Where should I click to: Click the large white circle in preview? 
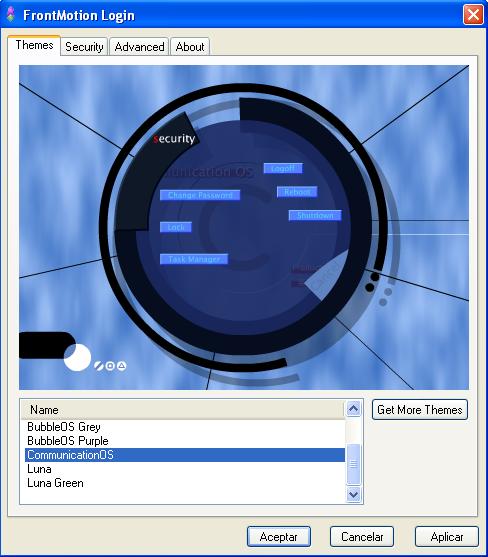77,357
